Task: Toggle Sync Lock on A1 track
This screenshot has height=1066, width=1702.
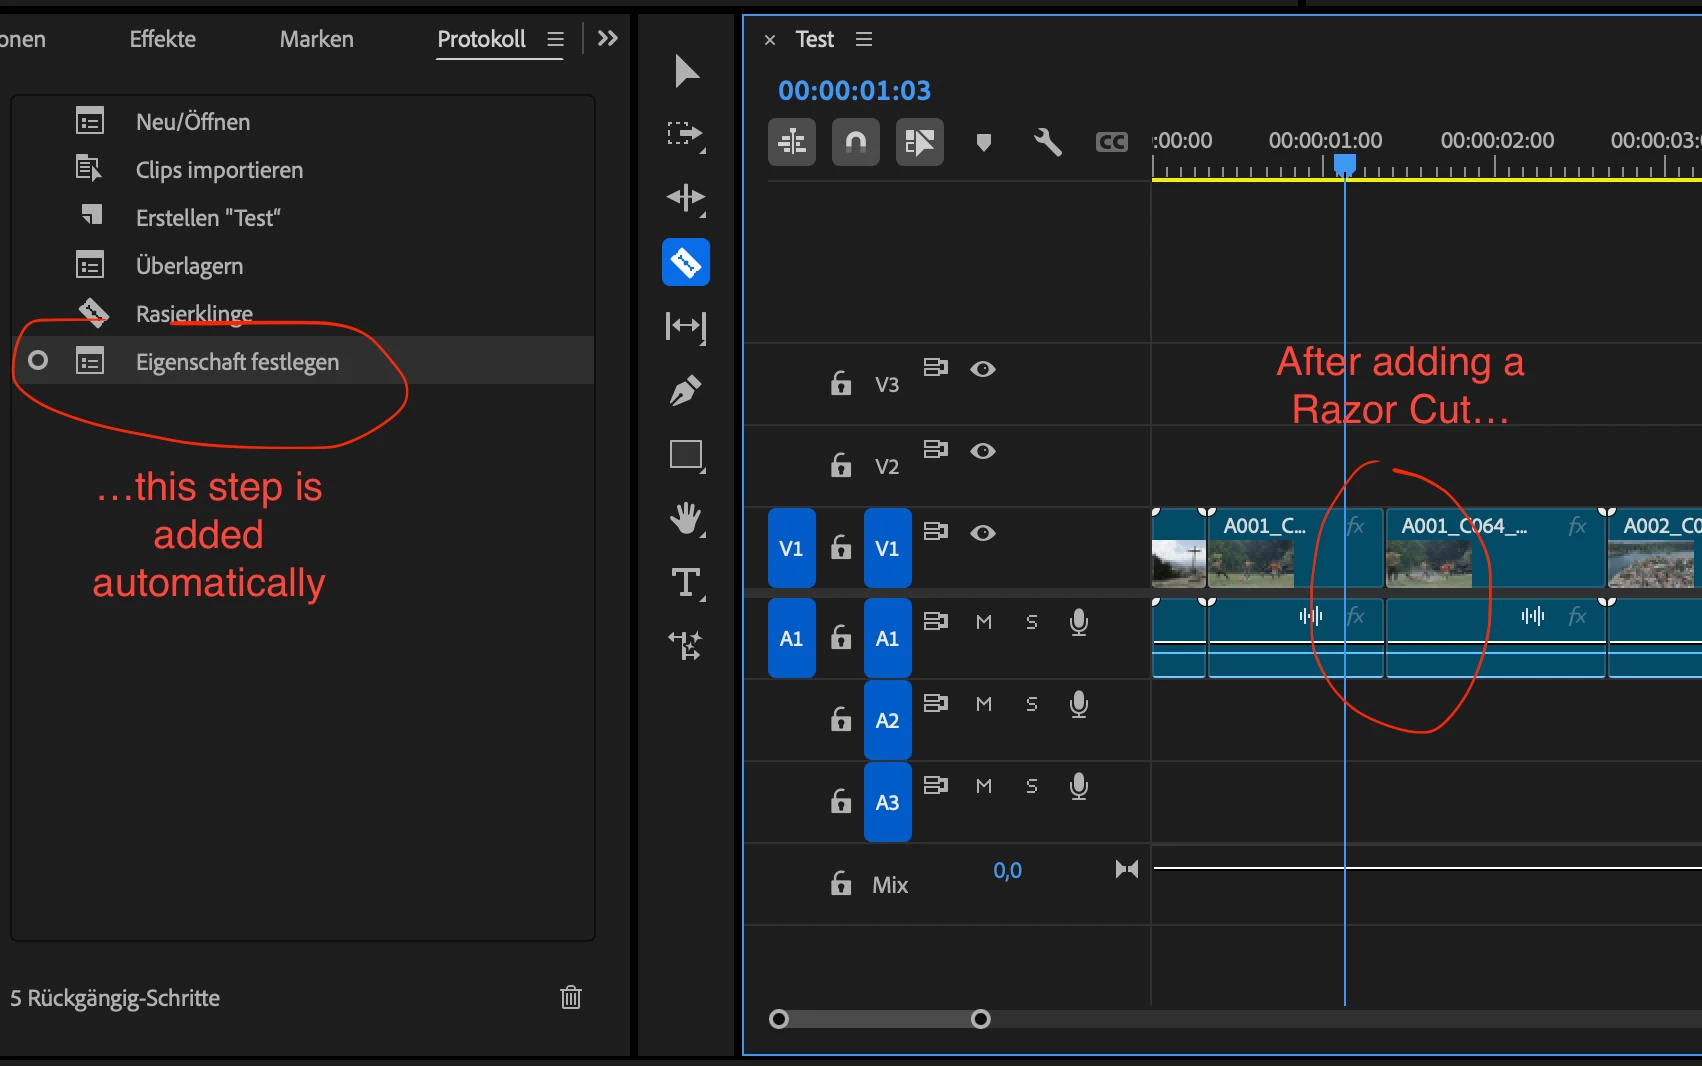Action: click(x=935, y=621)
